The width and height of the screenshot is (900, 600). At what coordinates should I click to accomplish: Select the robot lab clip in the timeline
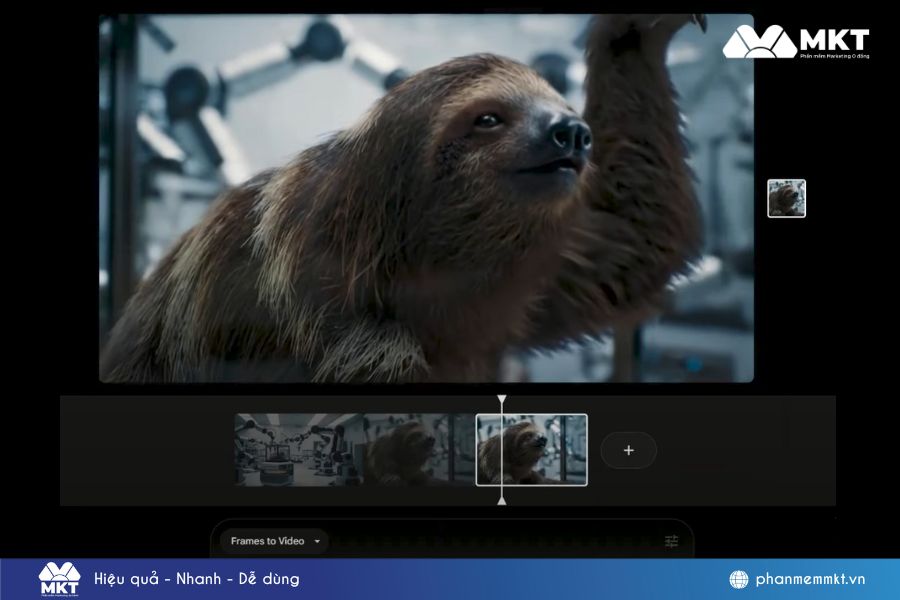click(298, 450)
